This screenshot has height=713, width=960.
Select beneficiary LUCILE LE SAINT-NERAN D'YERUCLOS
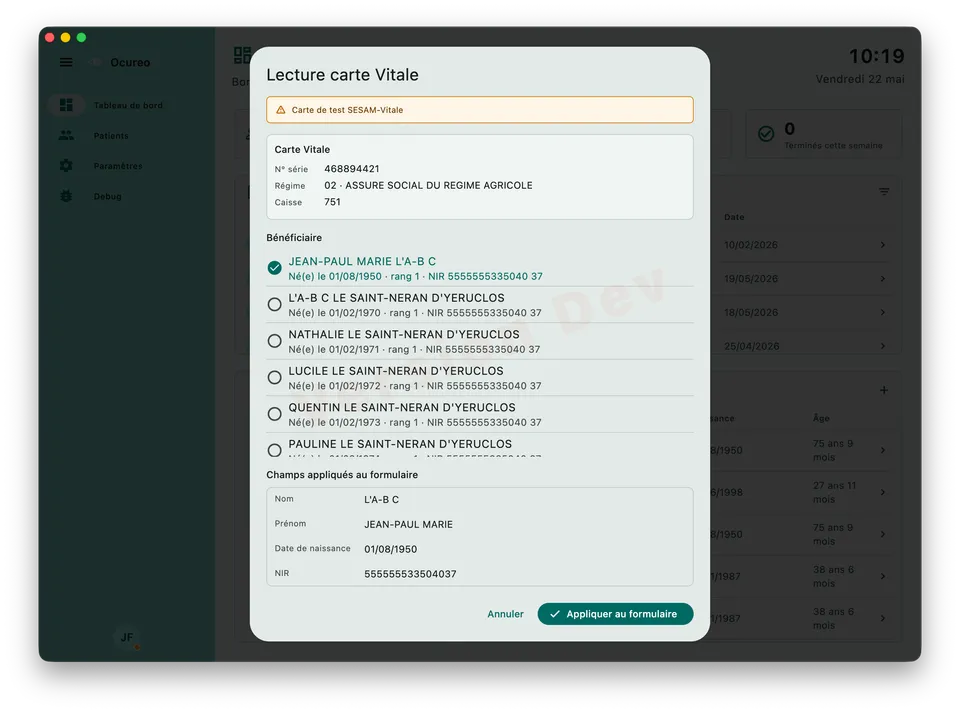click(480, 378)
